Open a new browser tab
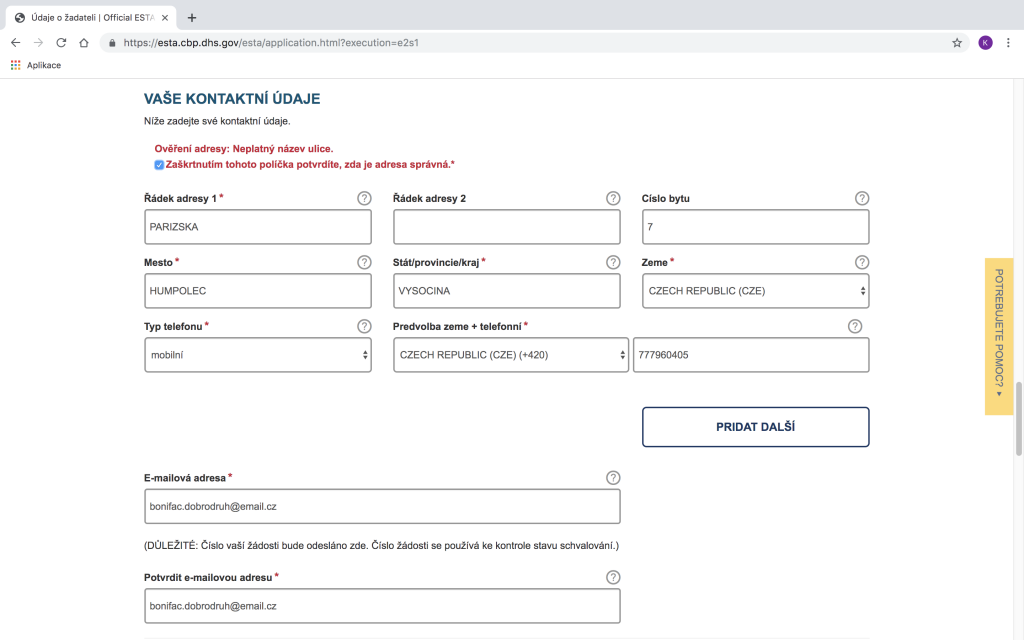Screen dimensions: 1024x640 [x=192, y=17]
